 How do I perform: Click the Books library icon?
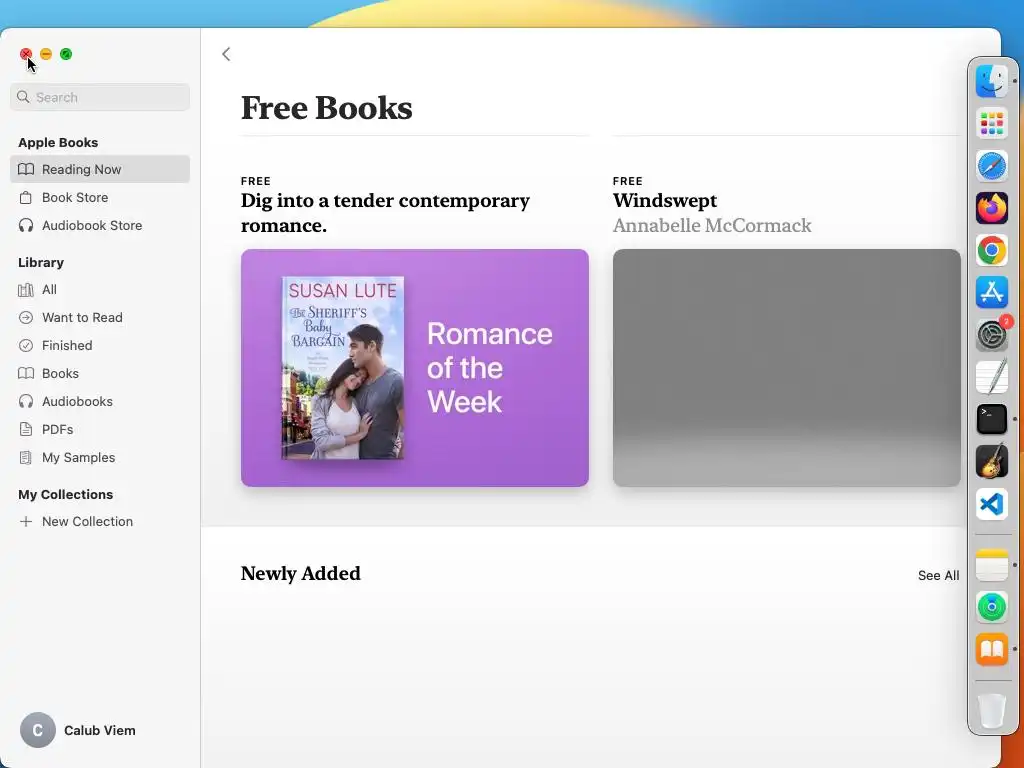26,374
